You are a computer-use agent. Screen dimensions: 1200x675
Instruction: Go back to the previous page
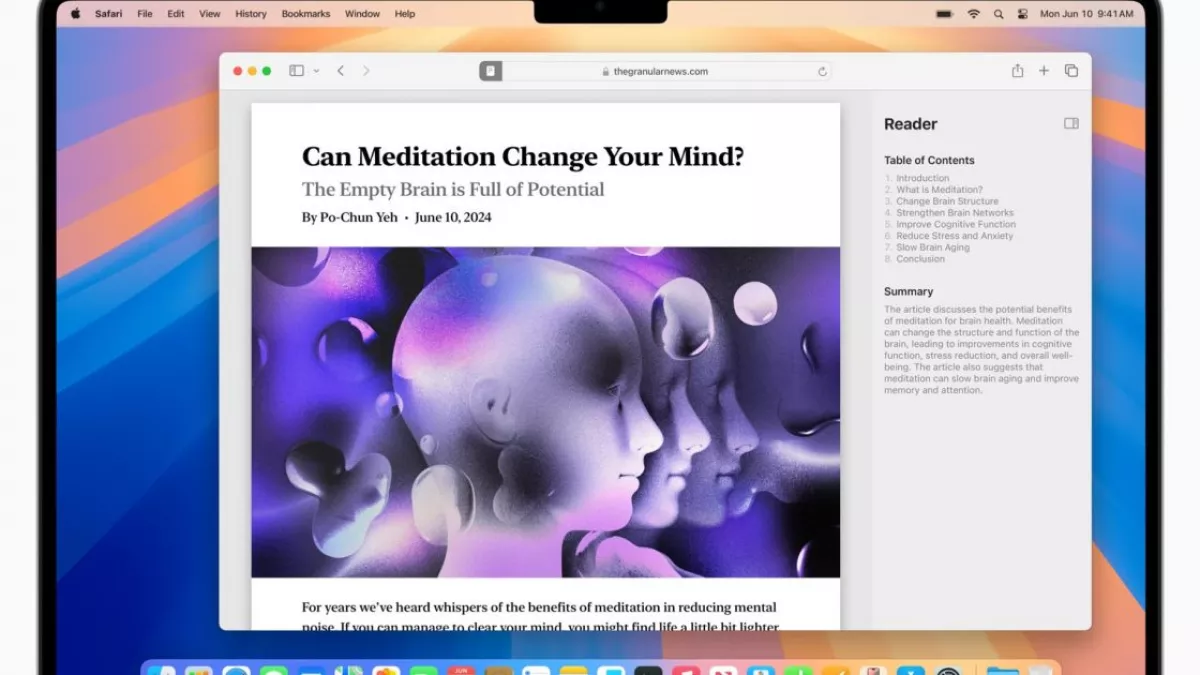tap(341, 71)
